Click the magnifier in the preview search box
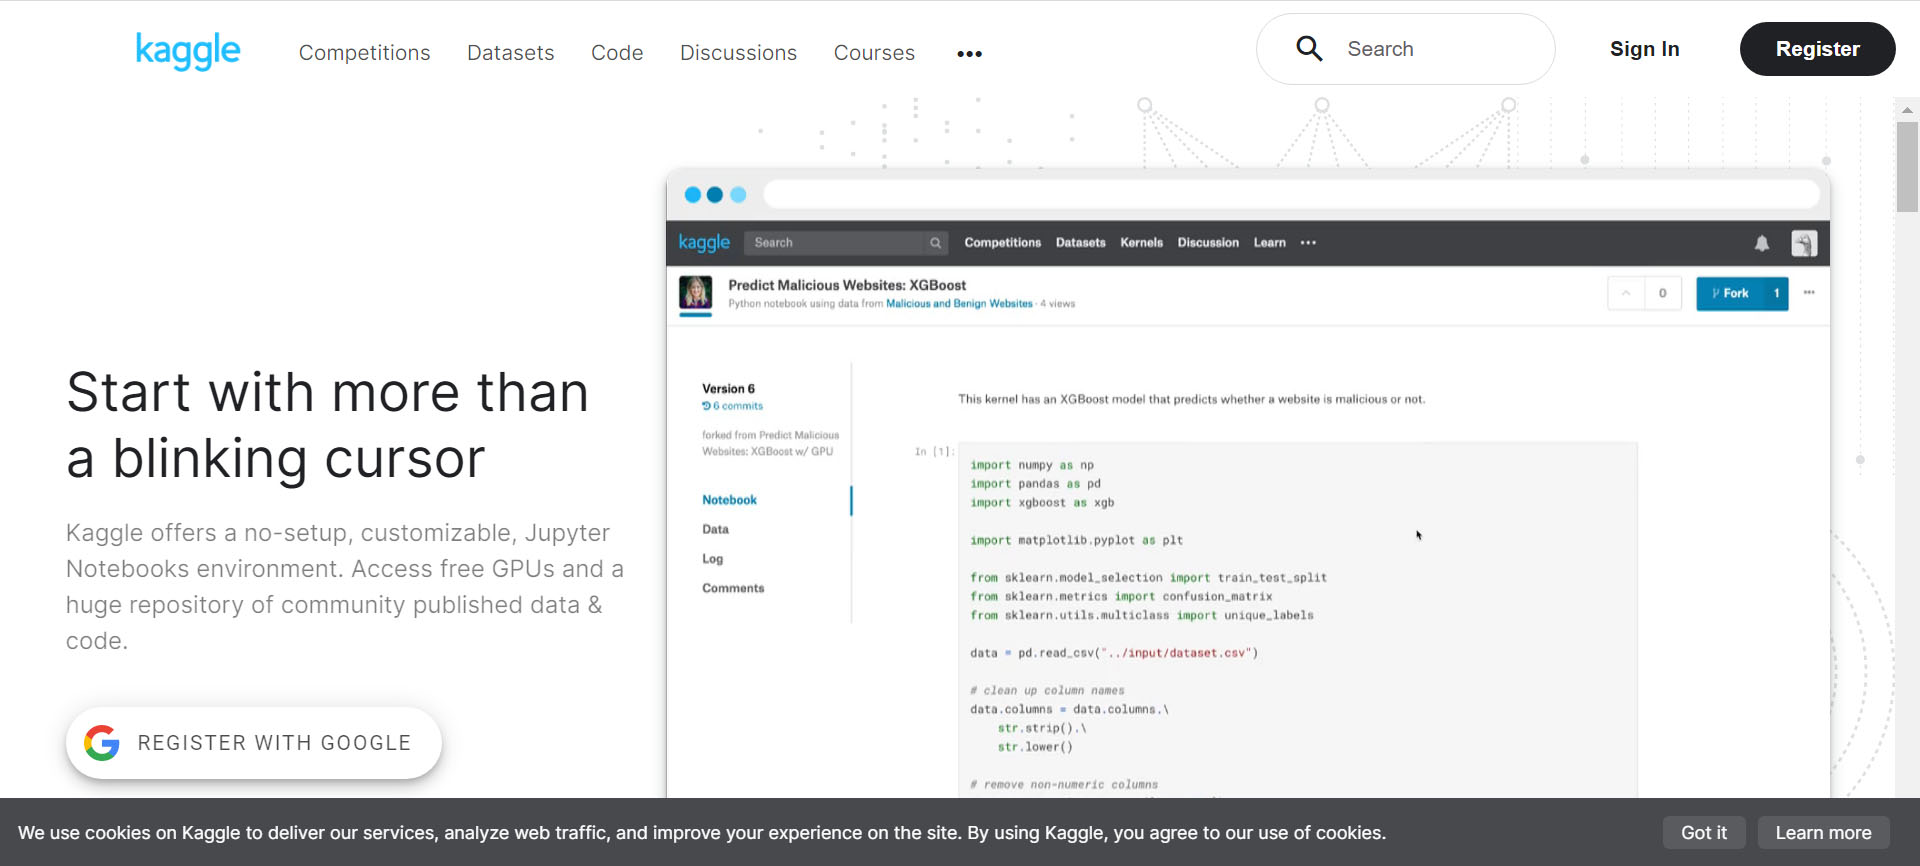Screen dimensions: 1920x866 [935, 243]
